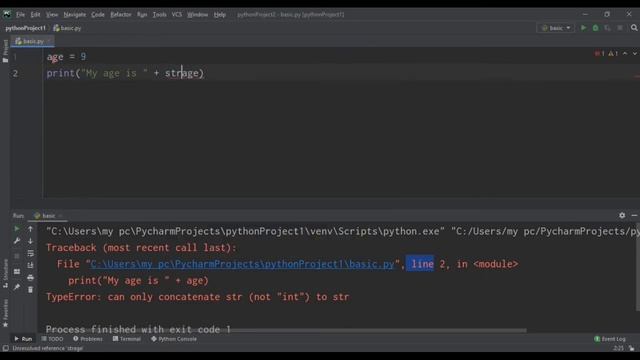Open the VCS menu
The width and height of the screenshot is (640, 360).
click(x=177, y=14)
